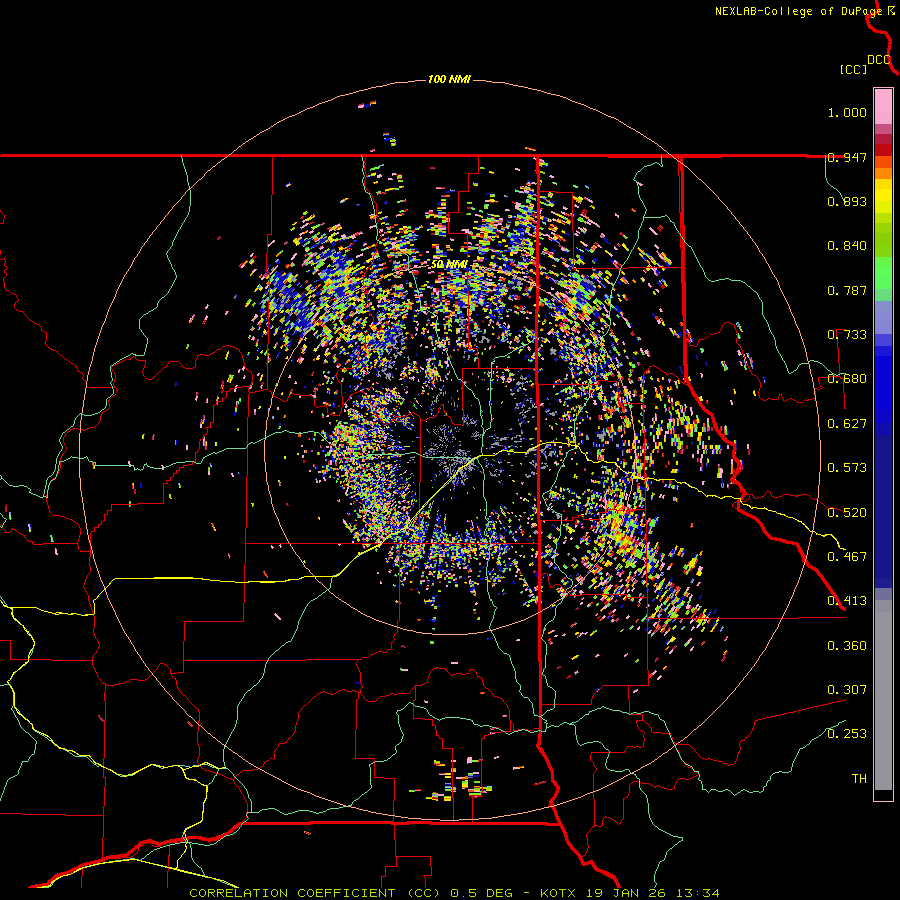Pick the dark navy color bar segment

coord(883,511)
